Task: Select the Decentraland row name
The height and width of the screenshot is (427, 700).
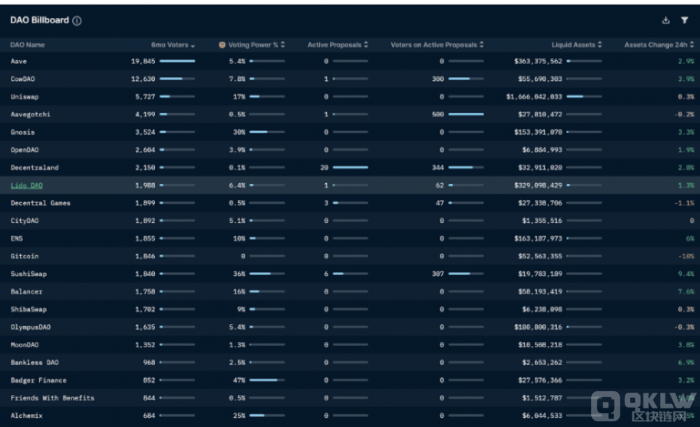Action: [35, 167]
